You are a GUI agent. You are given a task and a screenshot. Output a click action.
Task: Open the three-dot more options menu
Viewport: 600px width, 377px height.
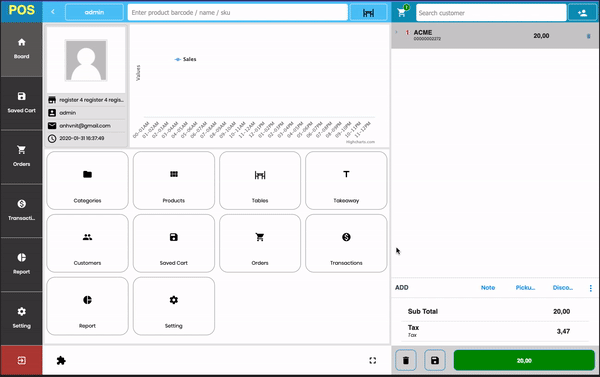tap(590, 288)
